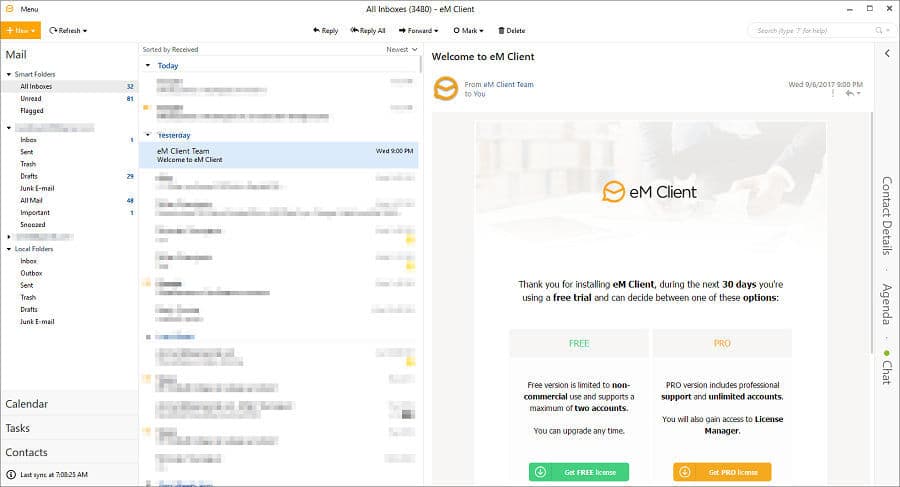Click the 'Last sync at 7:08:25 AM' status text
This screenshot has width=900, height=487.
click(x=54, y=475)
